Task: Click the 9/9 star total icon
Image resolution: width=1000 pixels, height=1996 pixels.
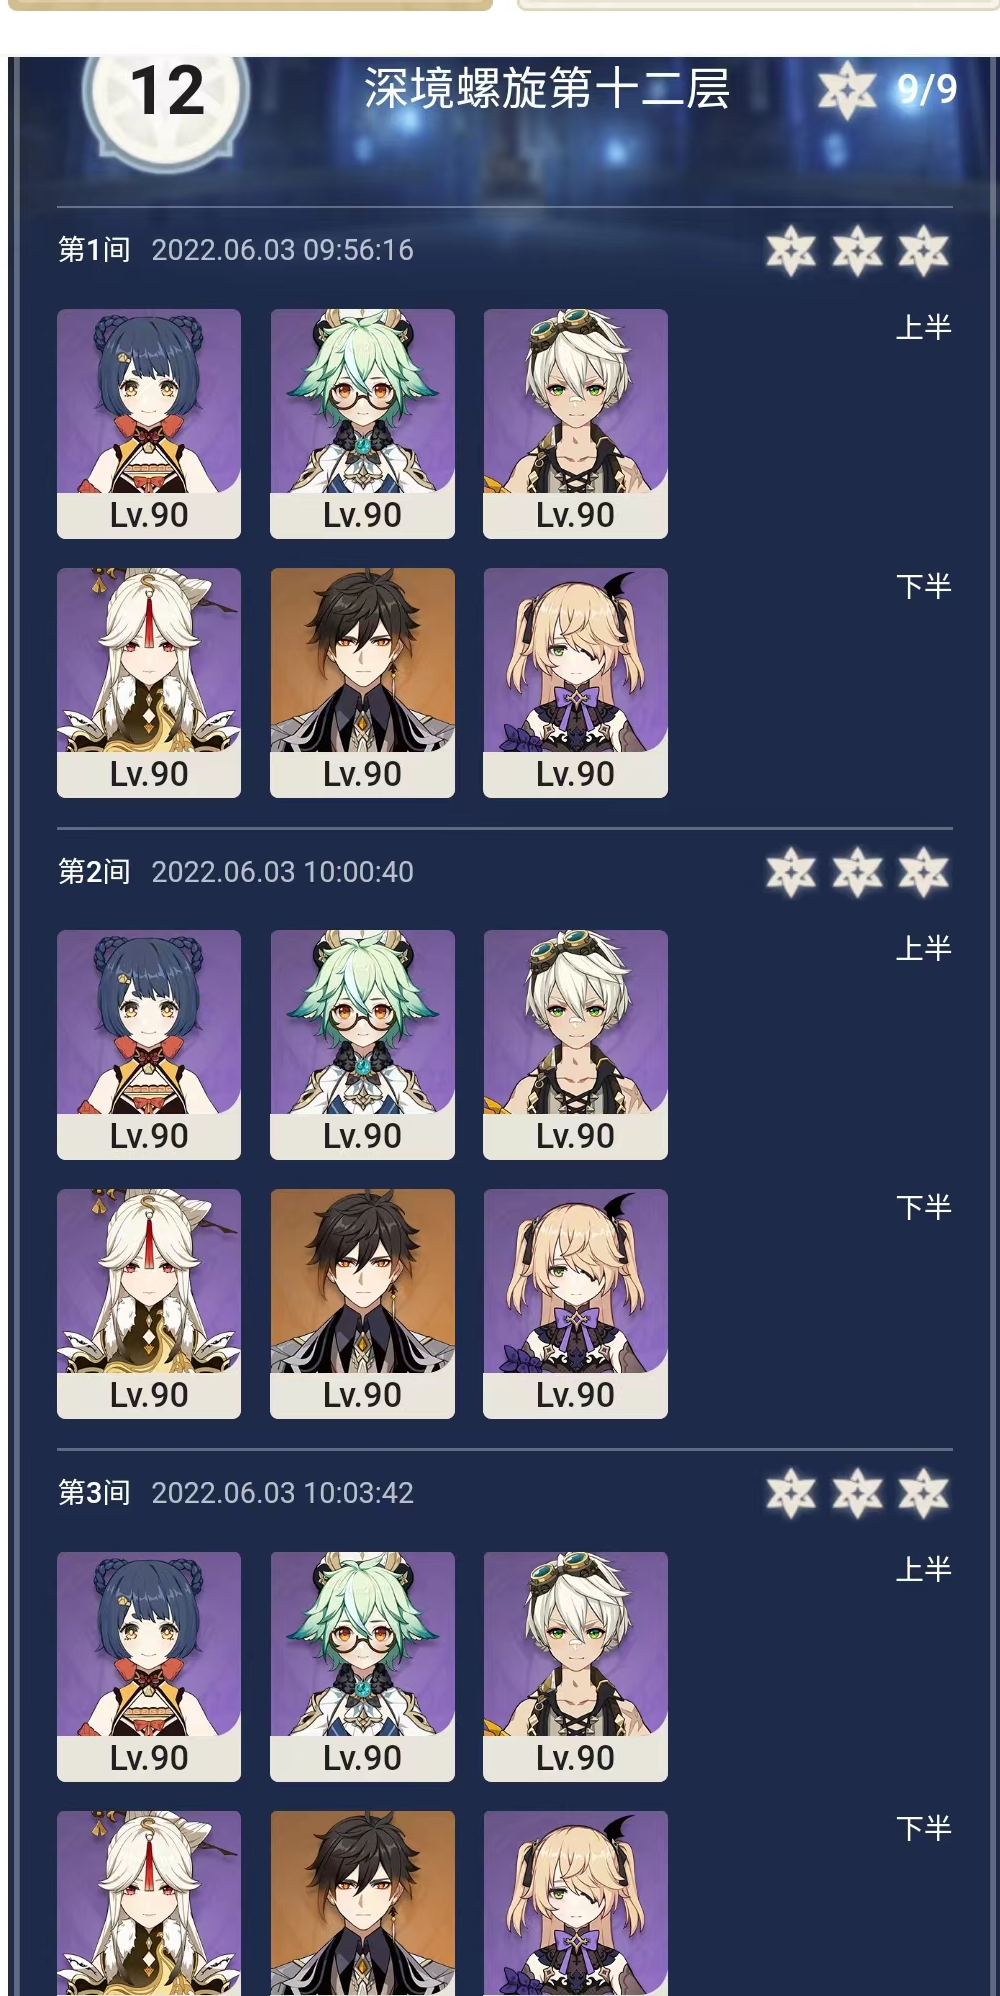Action: [x=847, y=90]
